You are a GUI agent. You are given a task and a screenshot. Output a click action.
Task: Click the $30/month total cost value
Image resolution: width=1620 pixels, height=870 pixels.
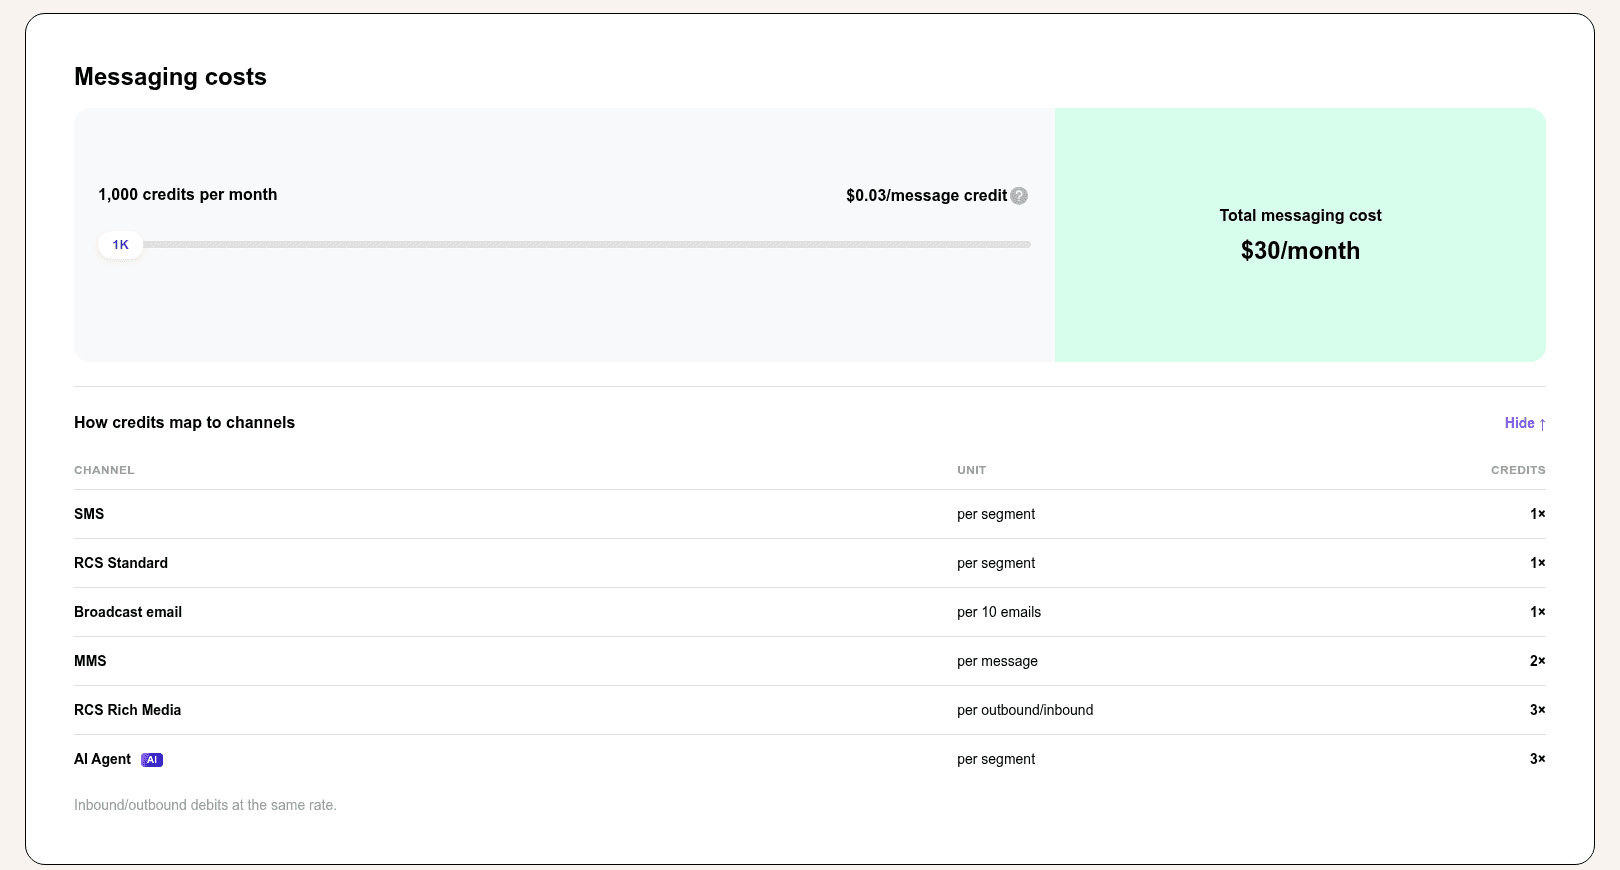(1300, 251)
